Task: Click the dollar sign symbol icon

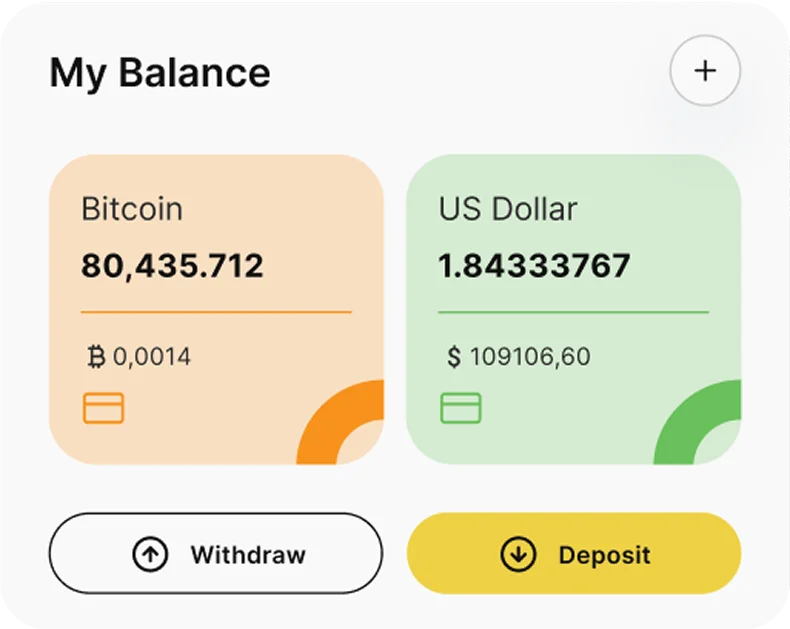Action: click(x=454, y=356)
